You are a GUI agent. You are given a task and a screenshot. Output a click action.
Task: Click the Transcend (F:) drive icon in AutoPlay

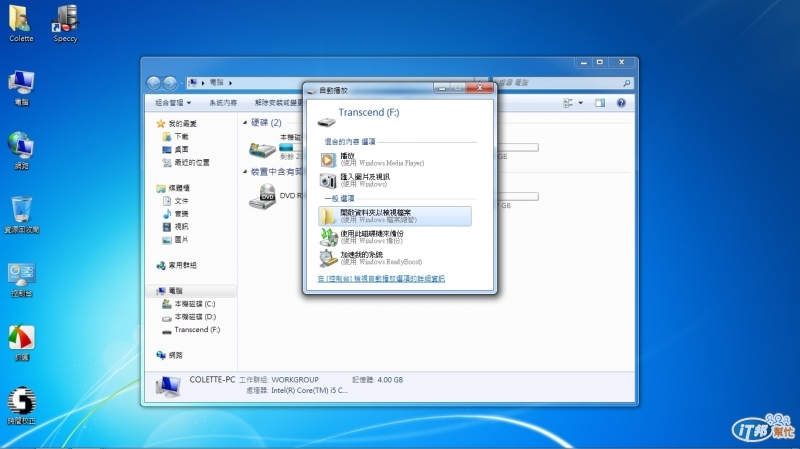(x=327, y=122)
